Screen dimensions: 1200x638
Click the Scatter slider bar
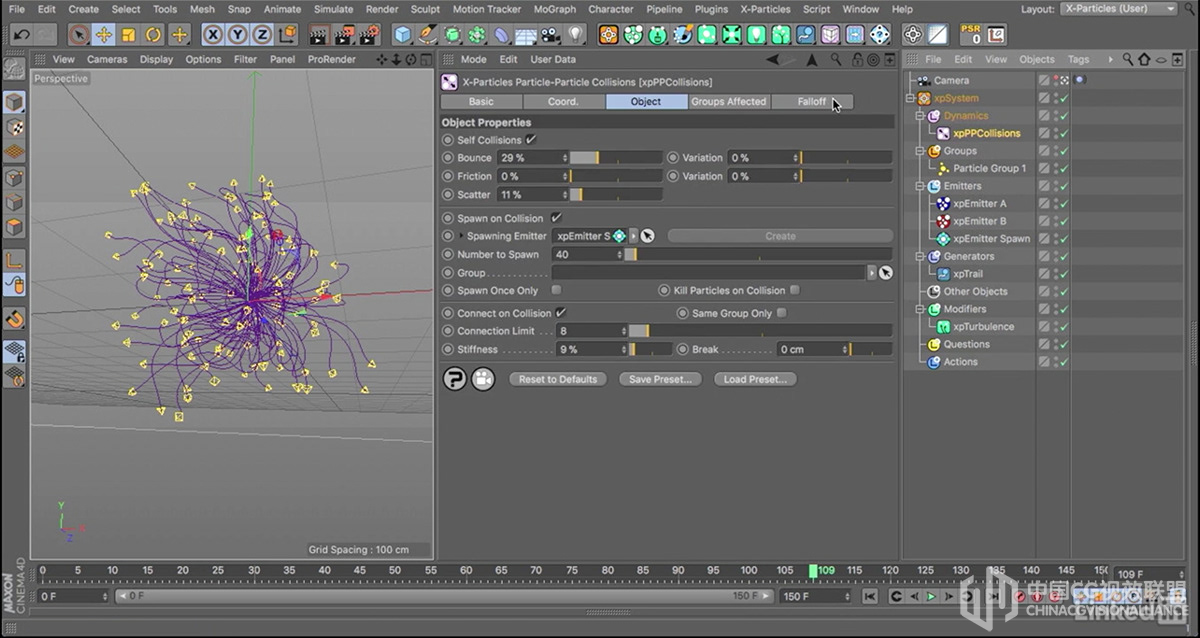tap(616, 195)
